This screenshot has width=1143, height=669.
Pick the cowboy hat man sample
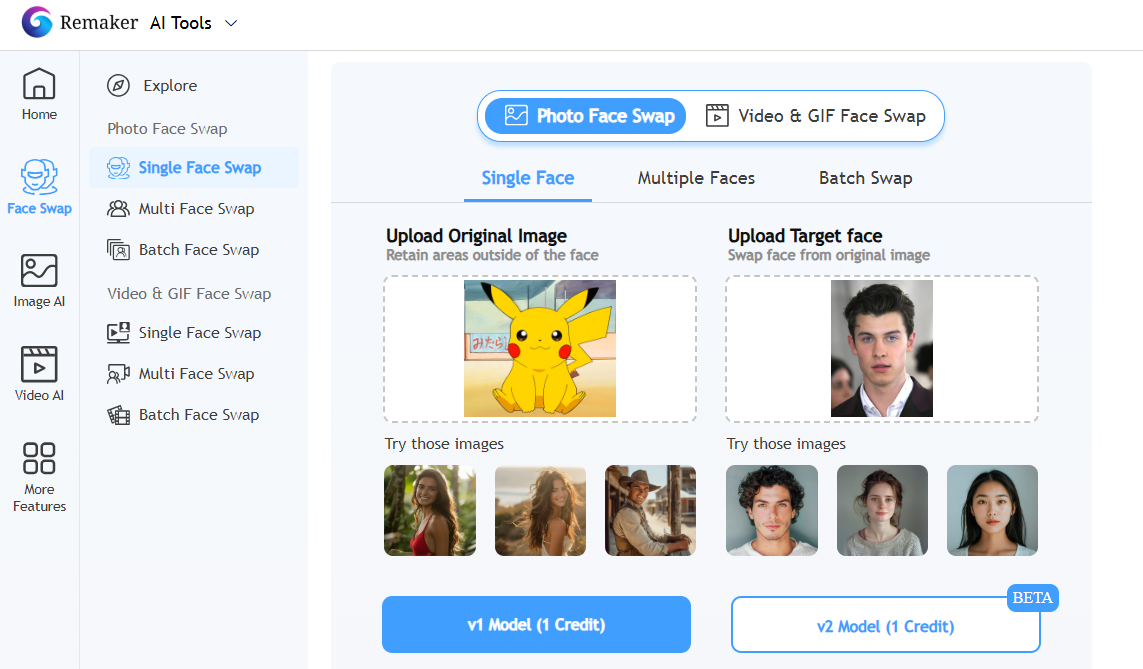[650, 510]
